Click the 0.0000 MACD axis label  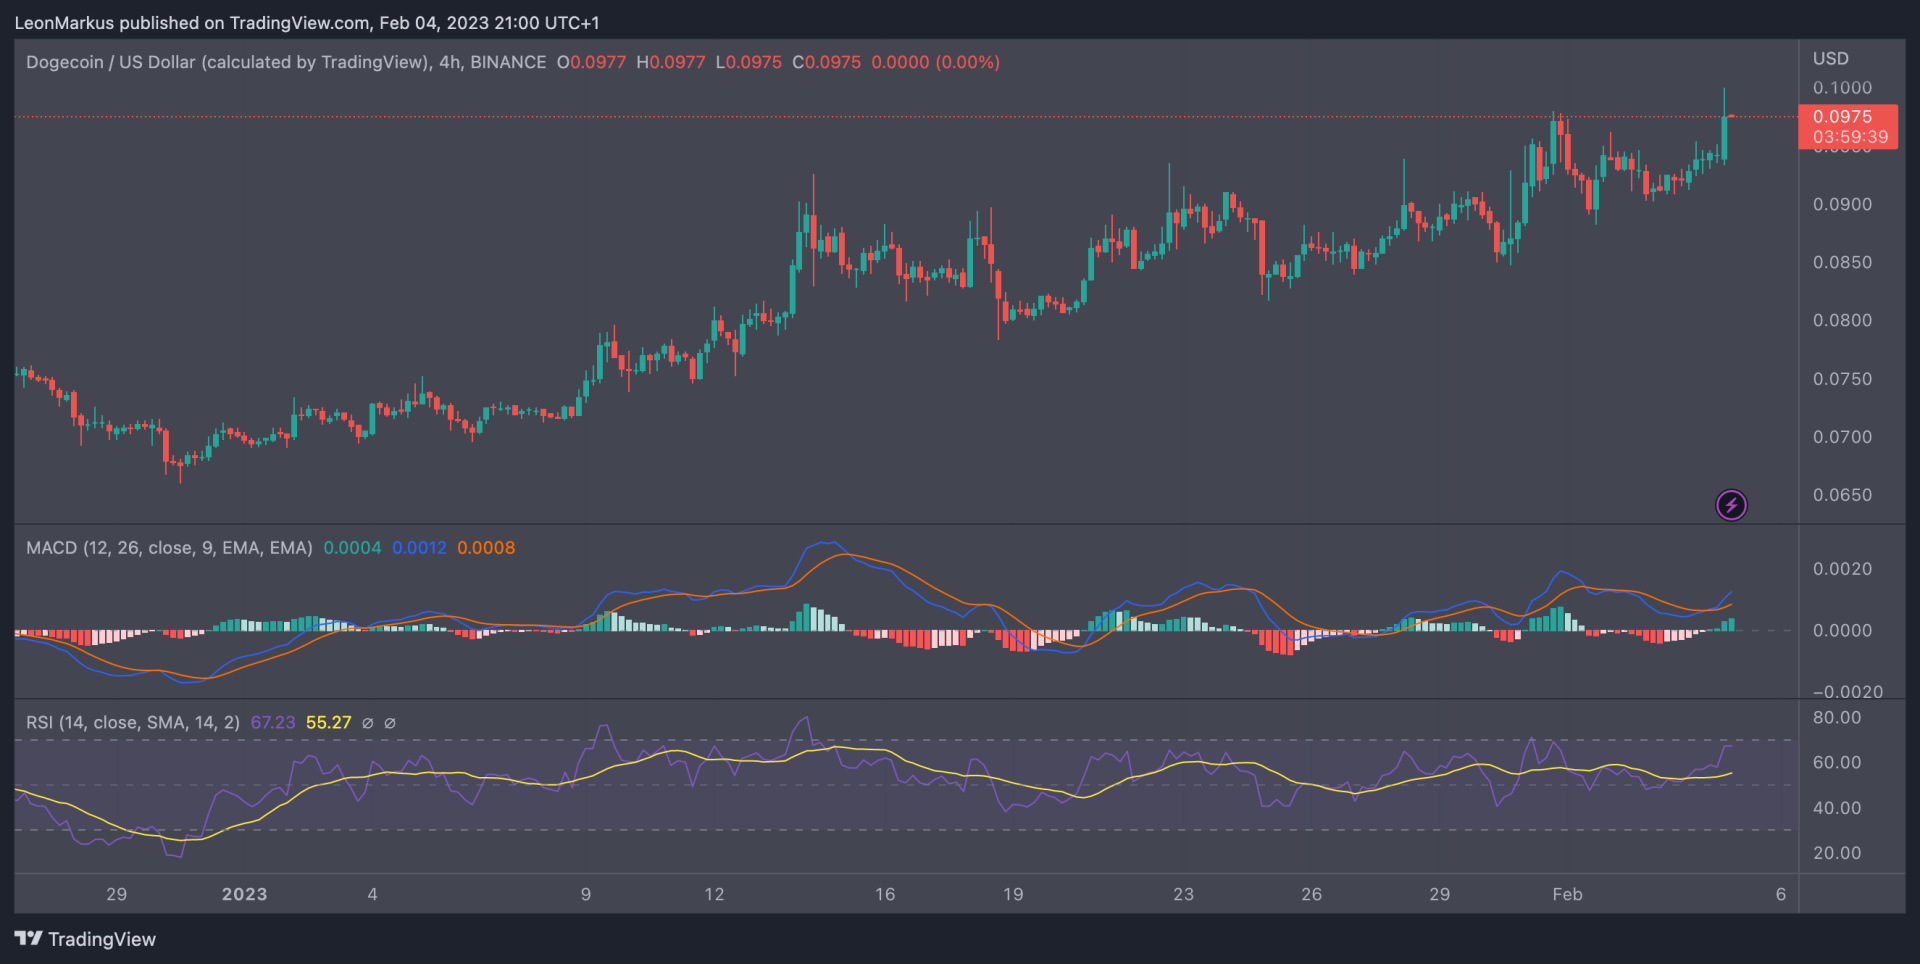(x=1842, y=631)
